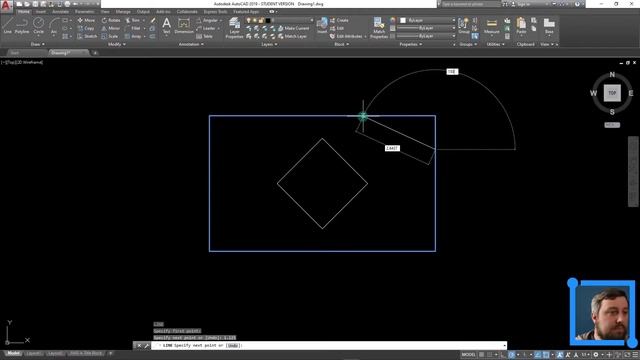Click the Group tool
Screen dimensions: 640x360
[464, 26]
